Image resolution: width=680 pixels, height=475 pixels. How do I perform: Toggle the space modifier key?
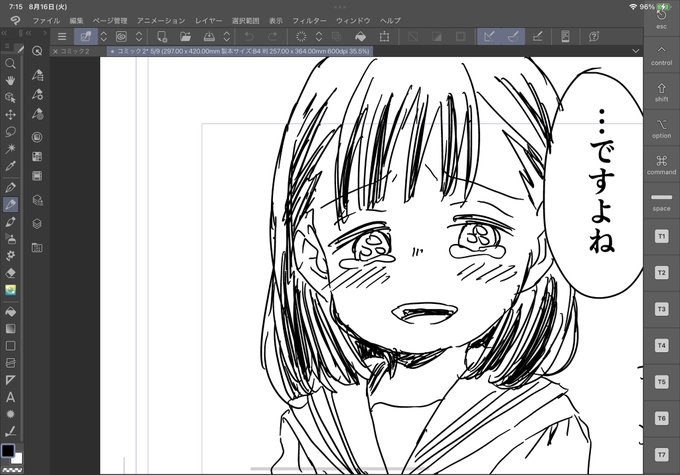[x=661, y=202]
